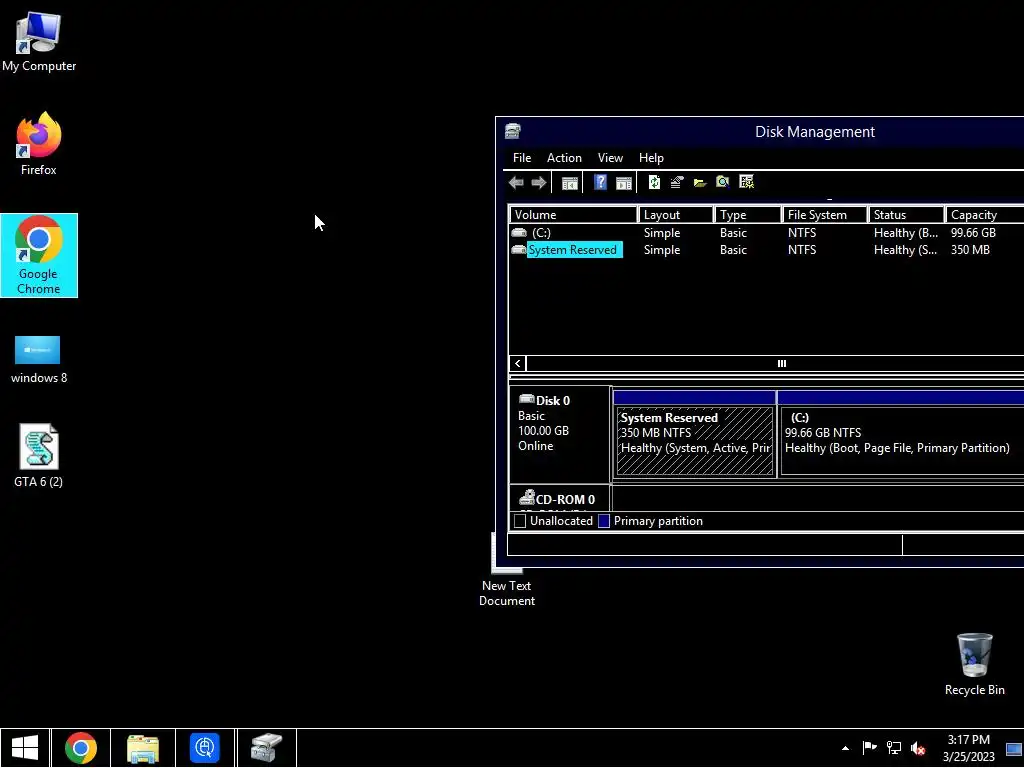Sort by the Capacity column header
The image size is (1024, 768).
point(984,215)
